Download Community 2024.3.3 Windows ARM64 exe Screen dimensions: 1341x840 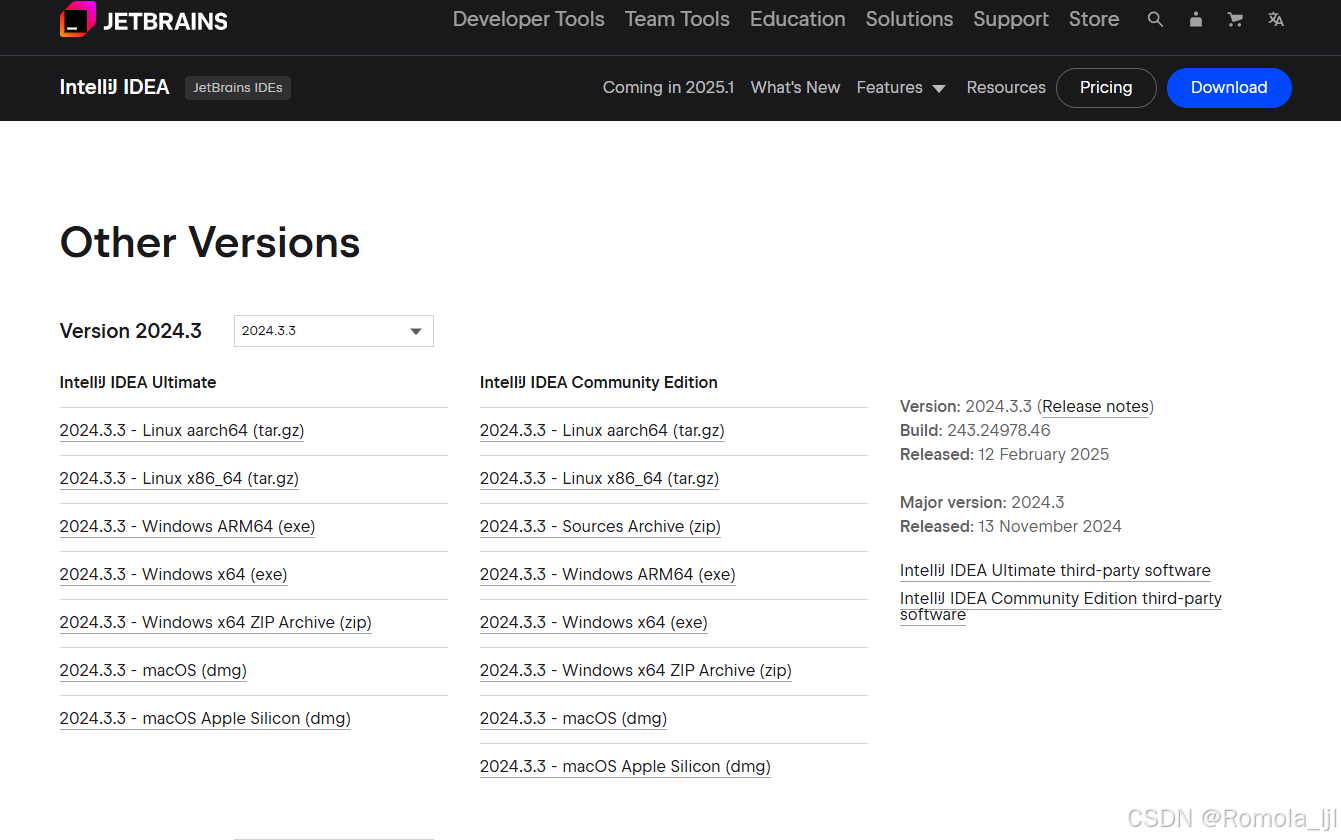coord(607,575)
